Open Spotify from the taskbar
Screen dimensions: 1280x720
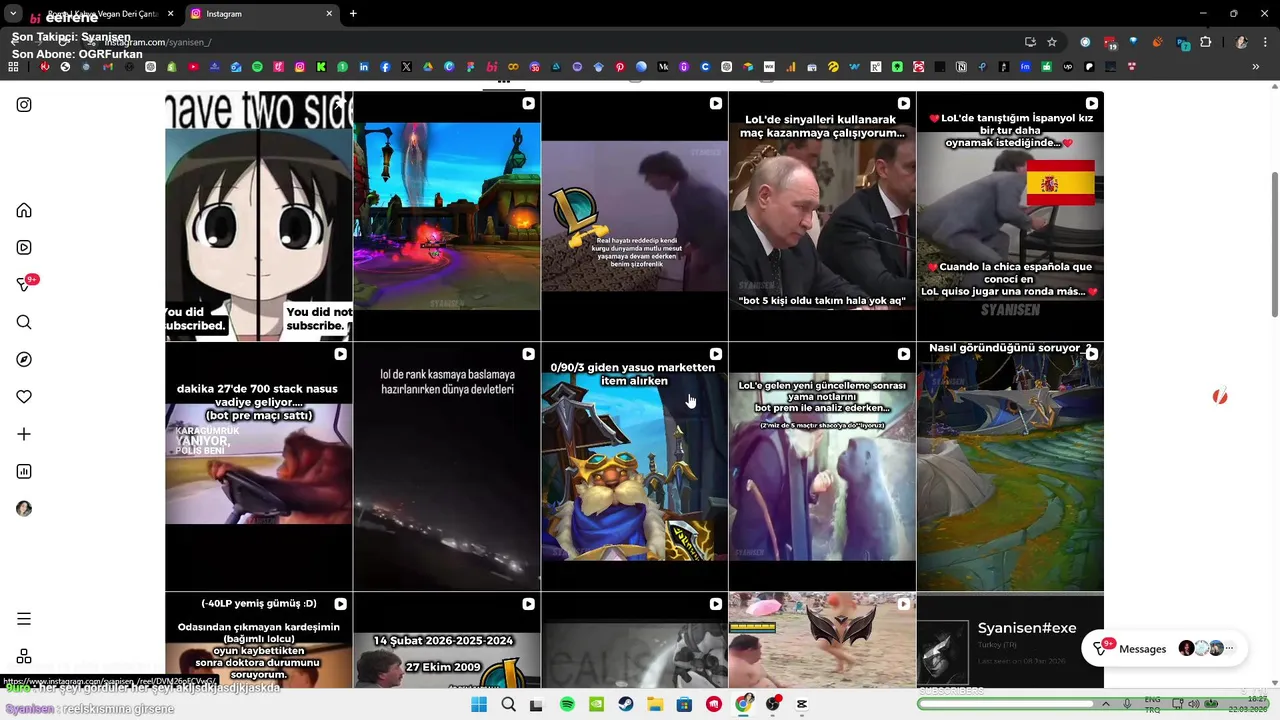pyautogui.click(x=567, y=704)
